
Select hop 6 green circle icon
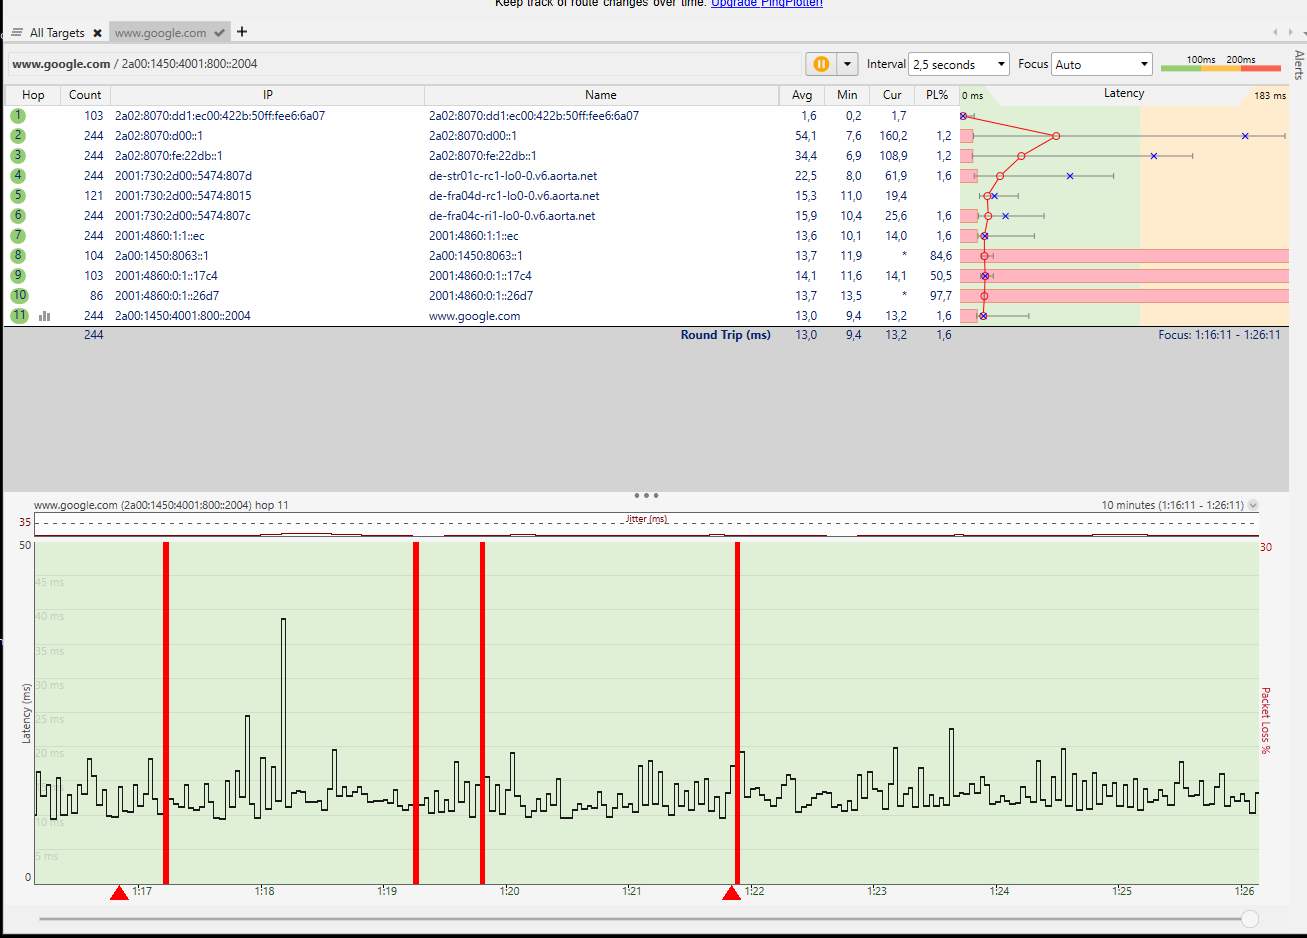[x=18, y=216]
